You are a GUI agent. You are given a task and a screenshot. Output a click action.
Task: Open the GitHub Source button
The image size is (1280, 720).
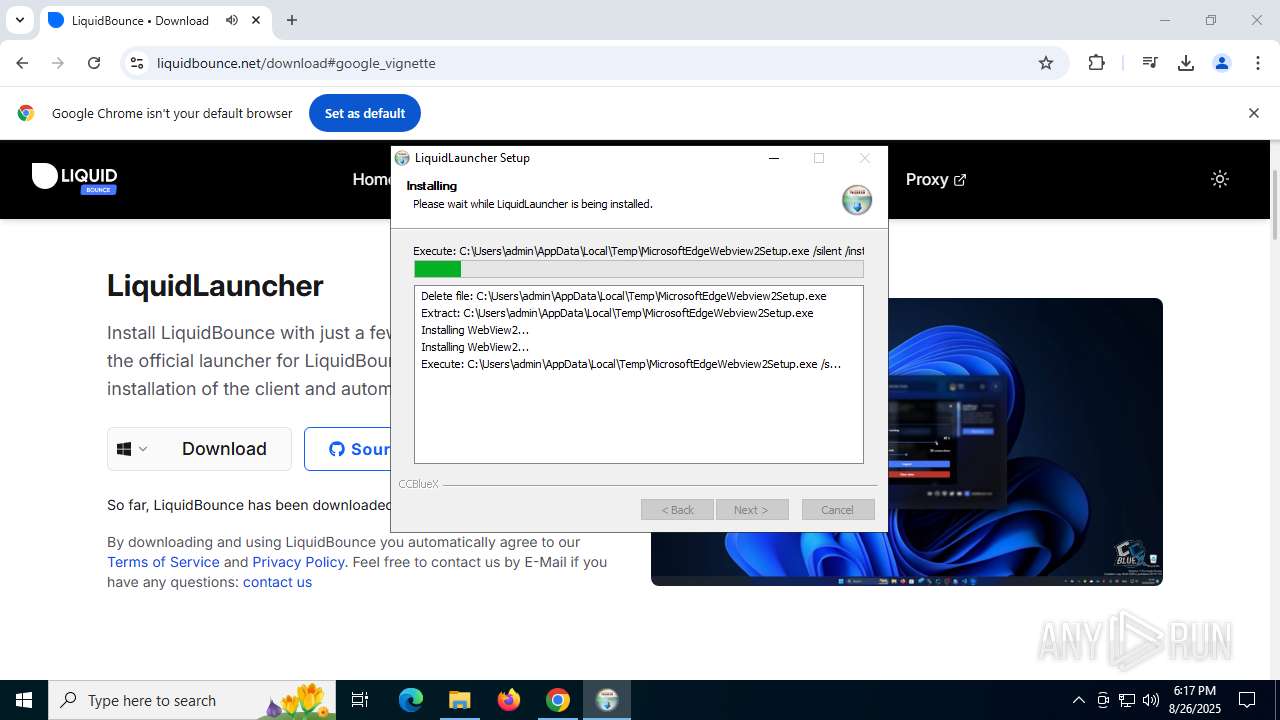347,449
